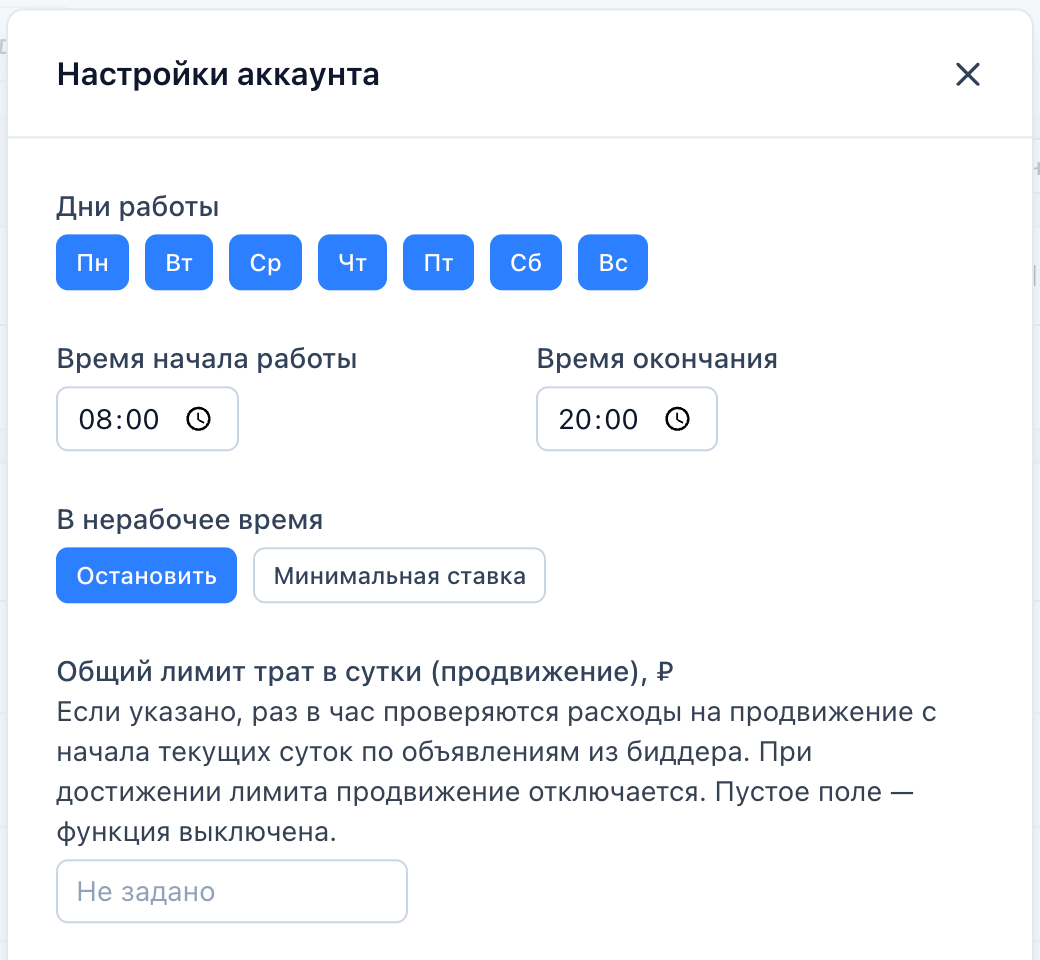Toggle the Сб working day

click(526, 262)
